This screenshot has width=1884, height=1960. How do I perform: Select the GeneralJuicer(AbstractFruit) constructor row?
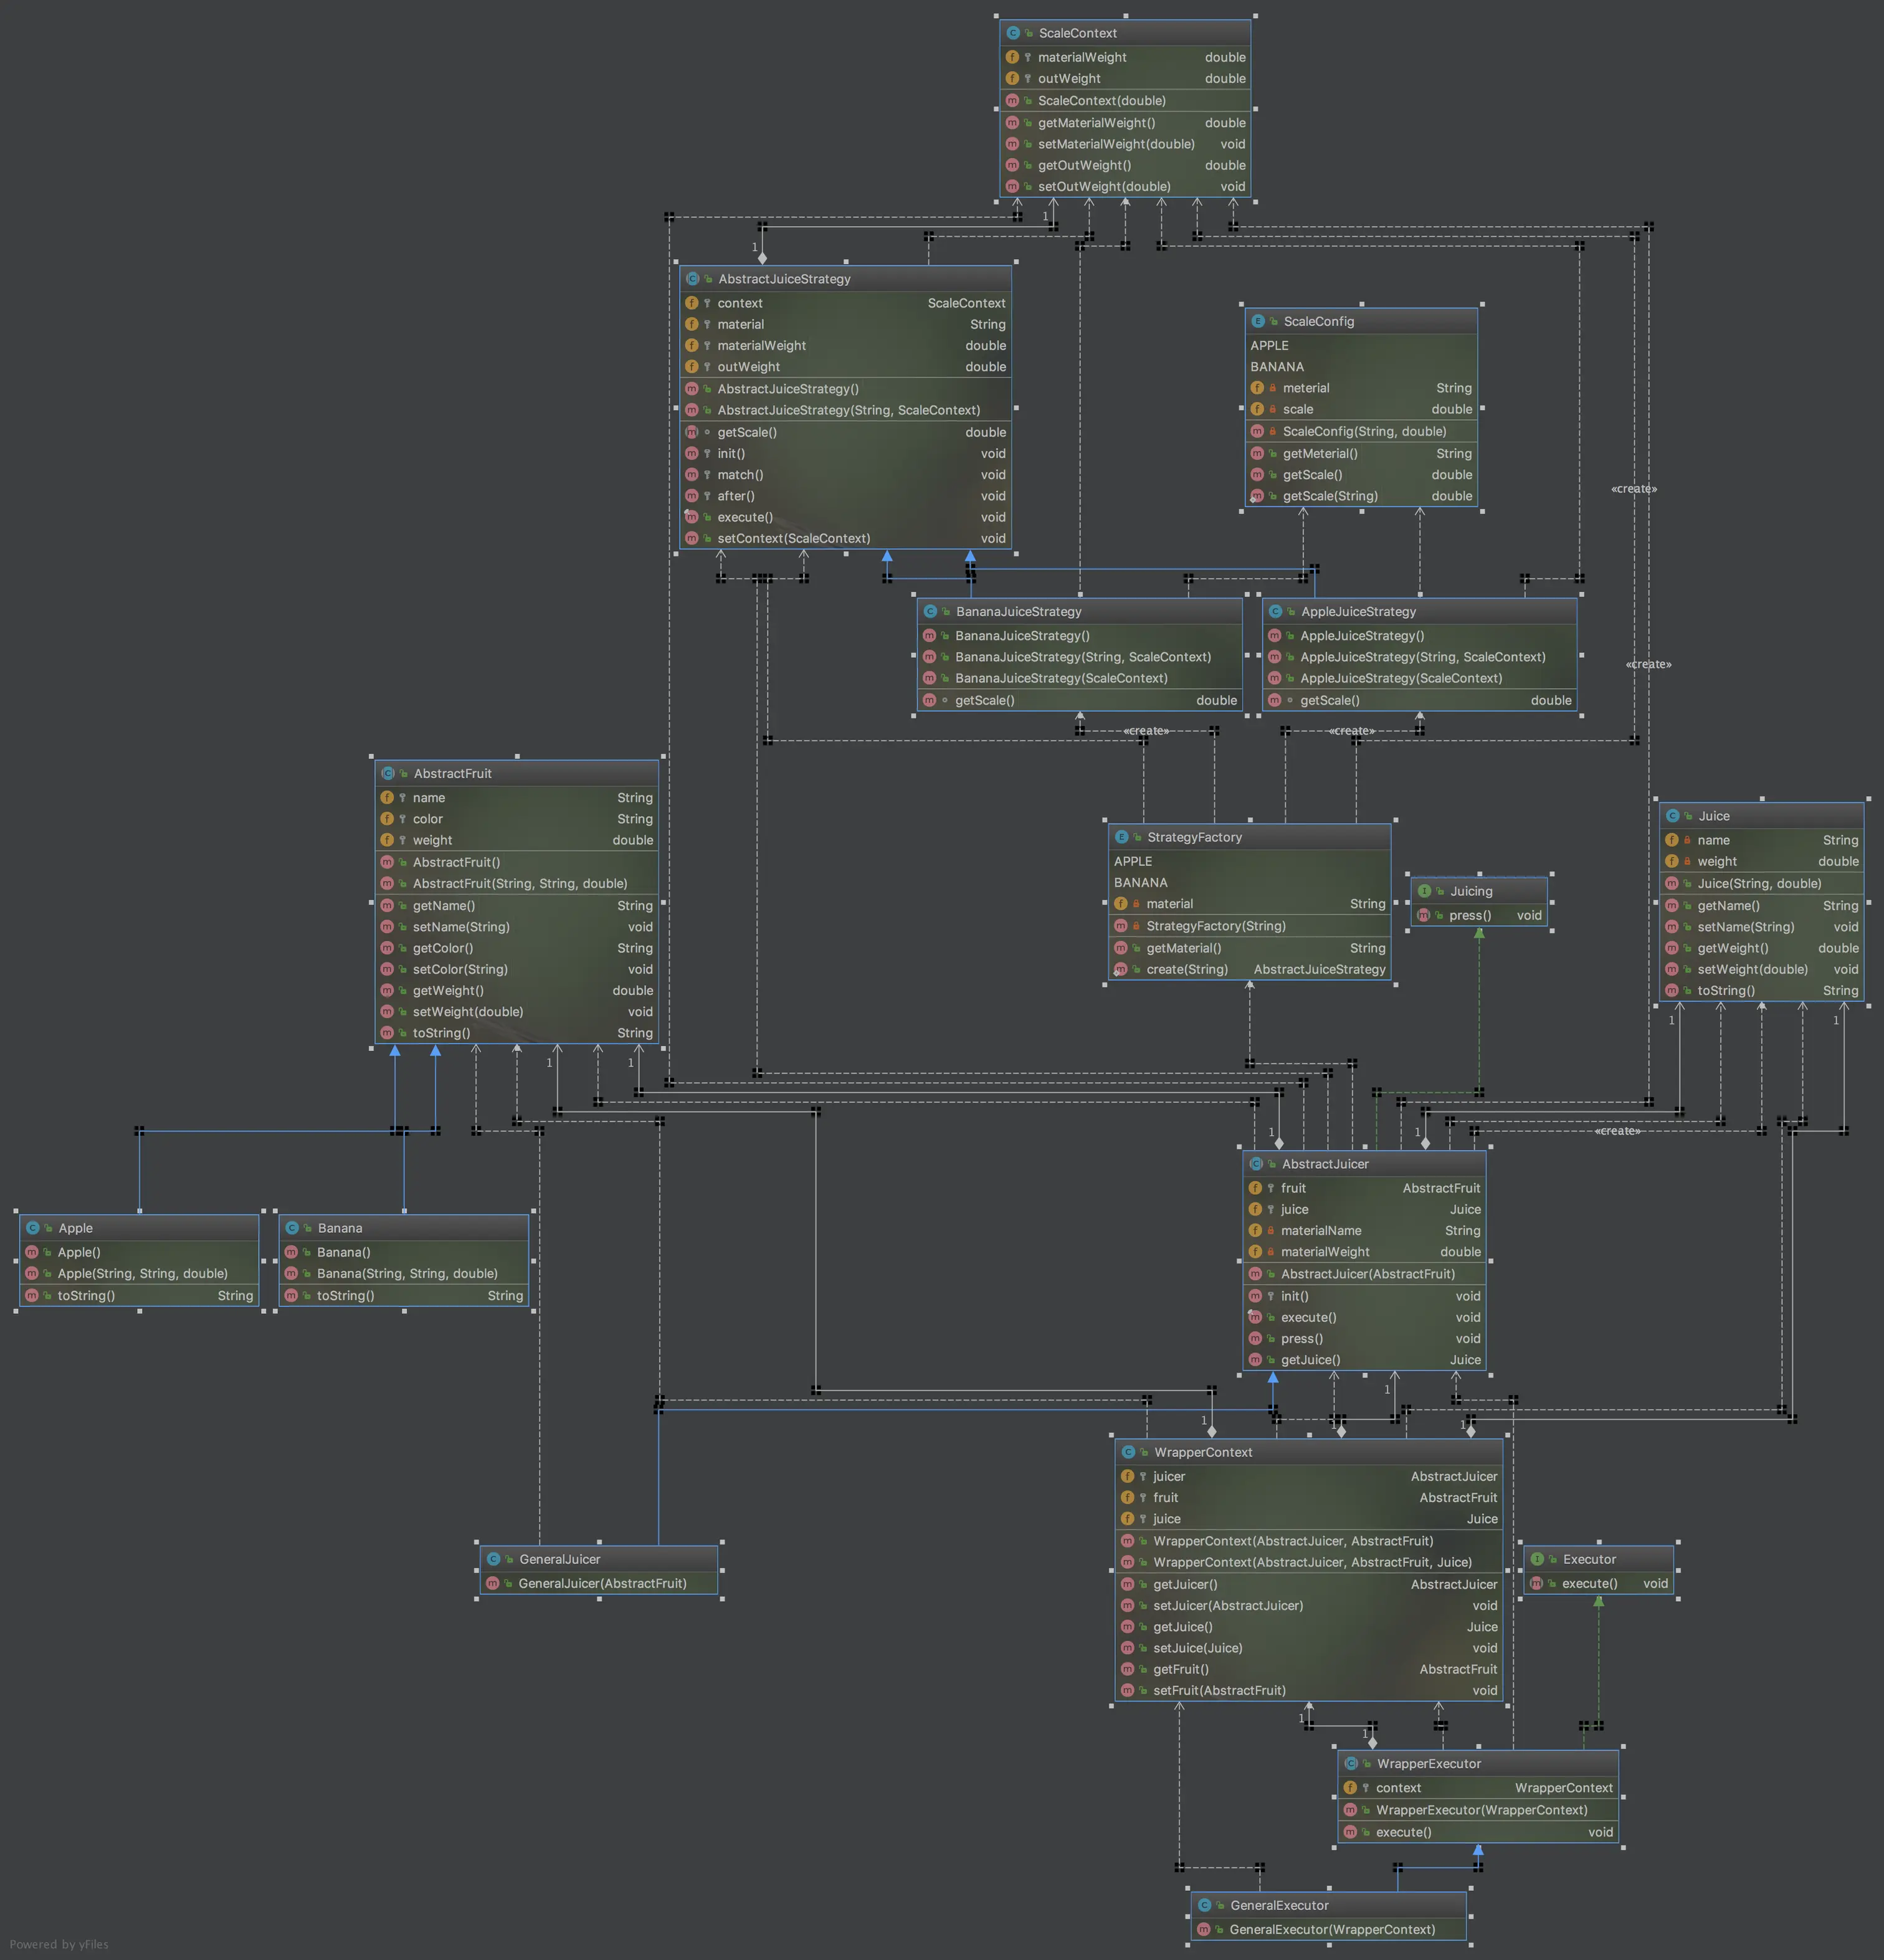tap(602, 1583)
